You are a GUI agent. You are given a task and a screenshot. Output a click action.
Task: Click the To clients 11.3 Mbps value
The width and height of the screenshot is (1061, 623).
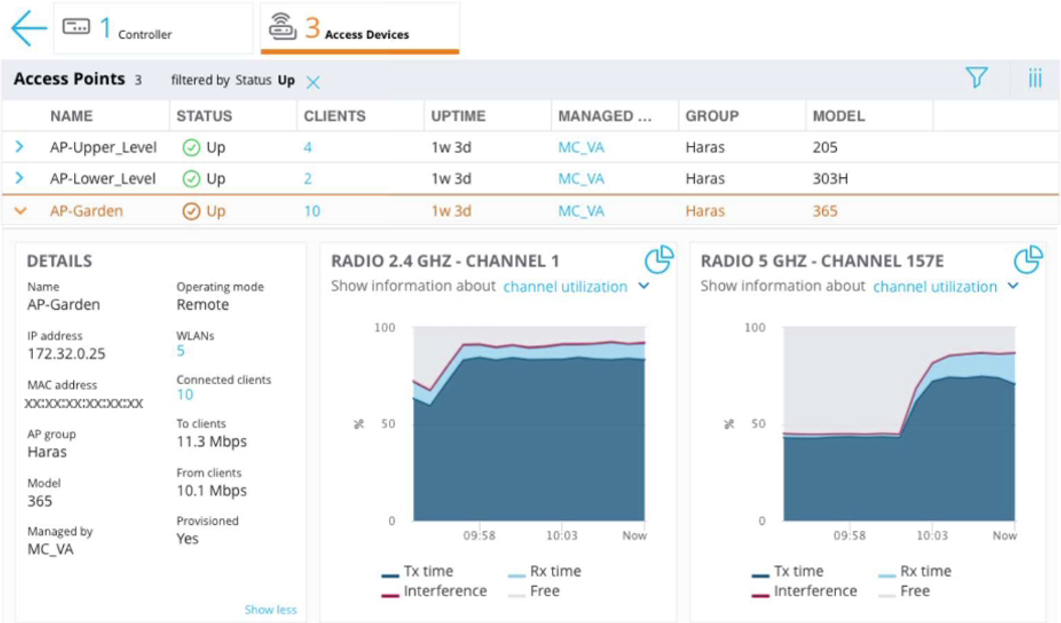[x=212, y=442]
